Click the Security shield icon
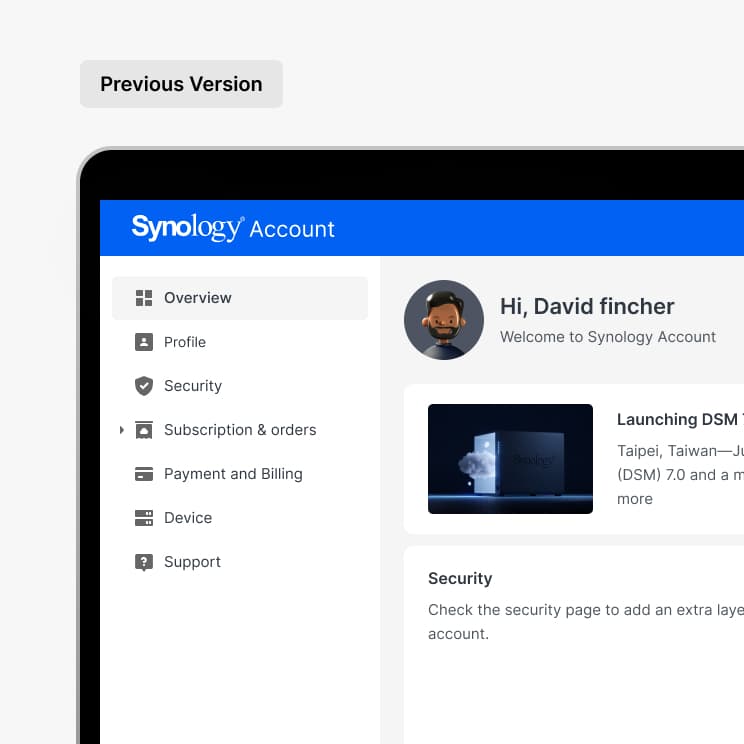 [144, 386]
